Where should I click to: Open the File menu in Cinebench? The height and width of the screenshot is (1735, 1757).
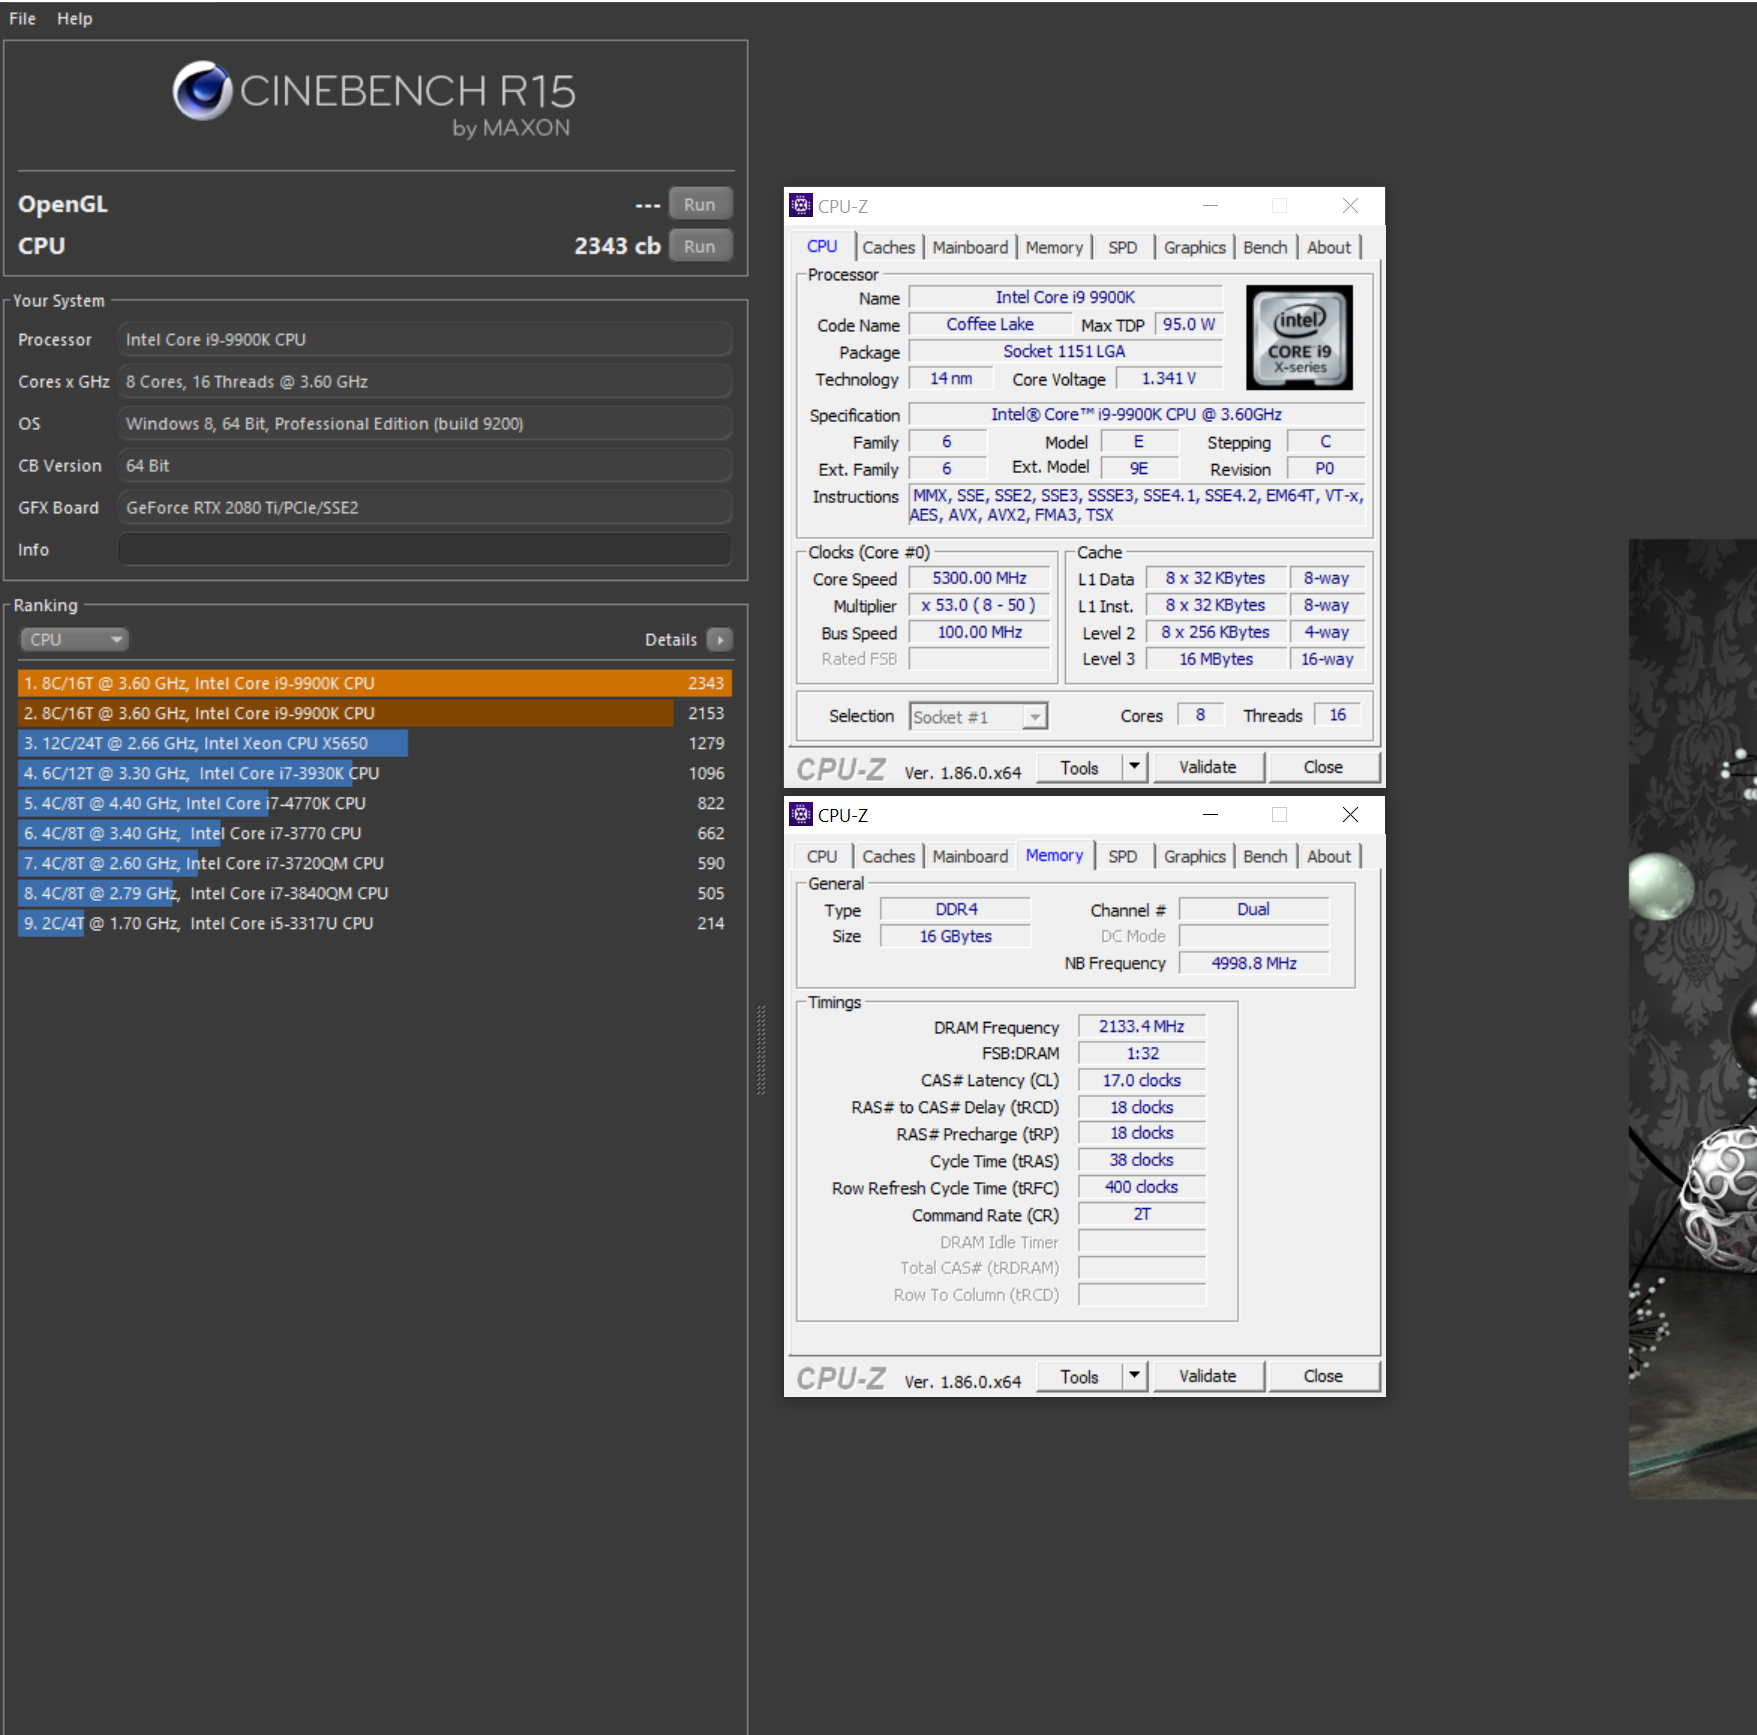pyautogui.click(x=22, y=18)
